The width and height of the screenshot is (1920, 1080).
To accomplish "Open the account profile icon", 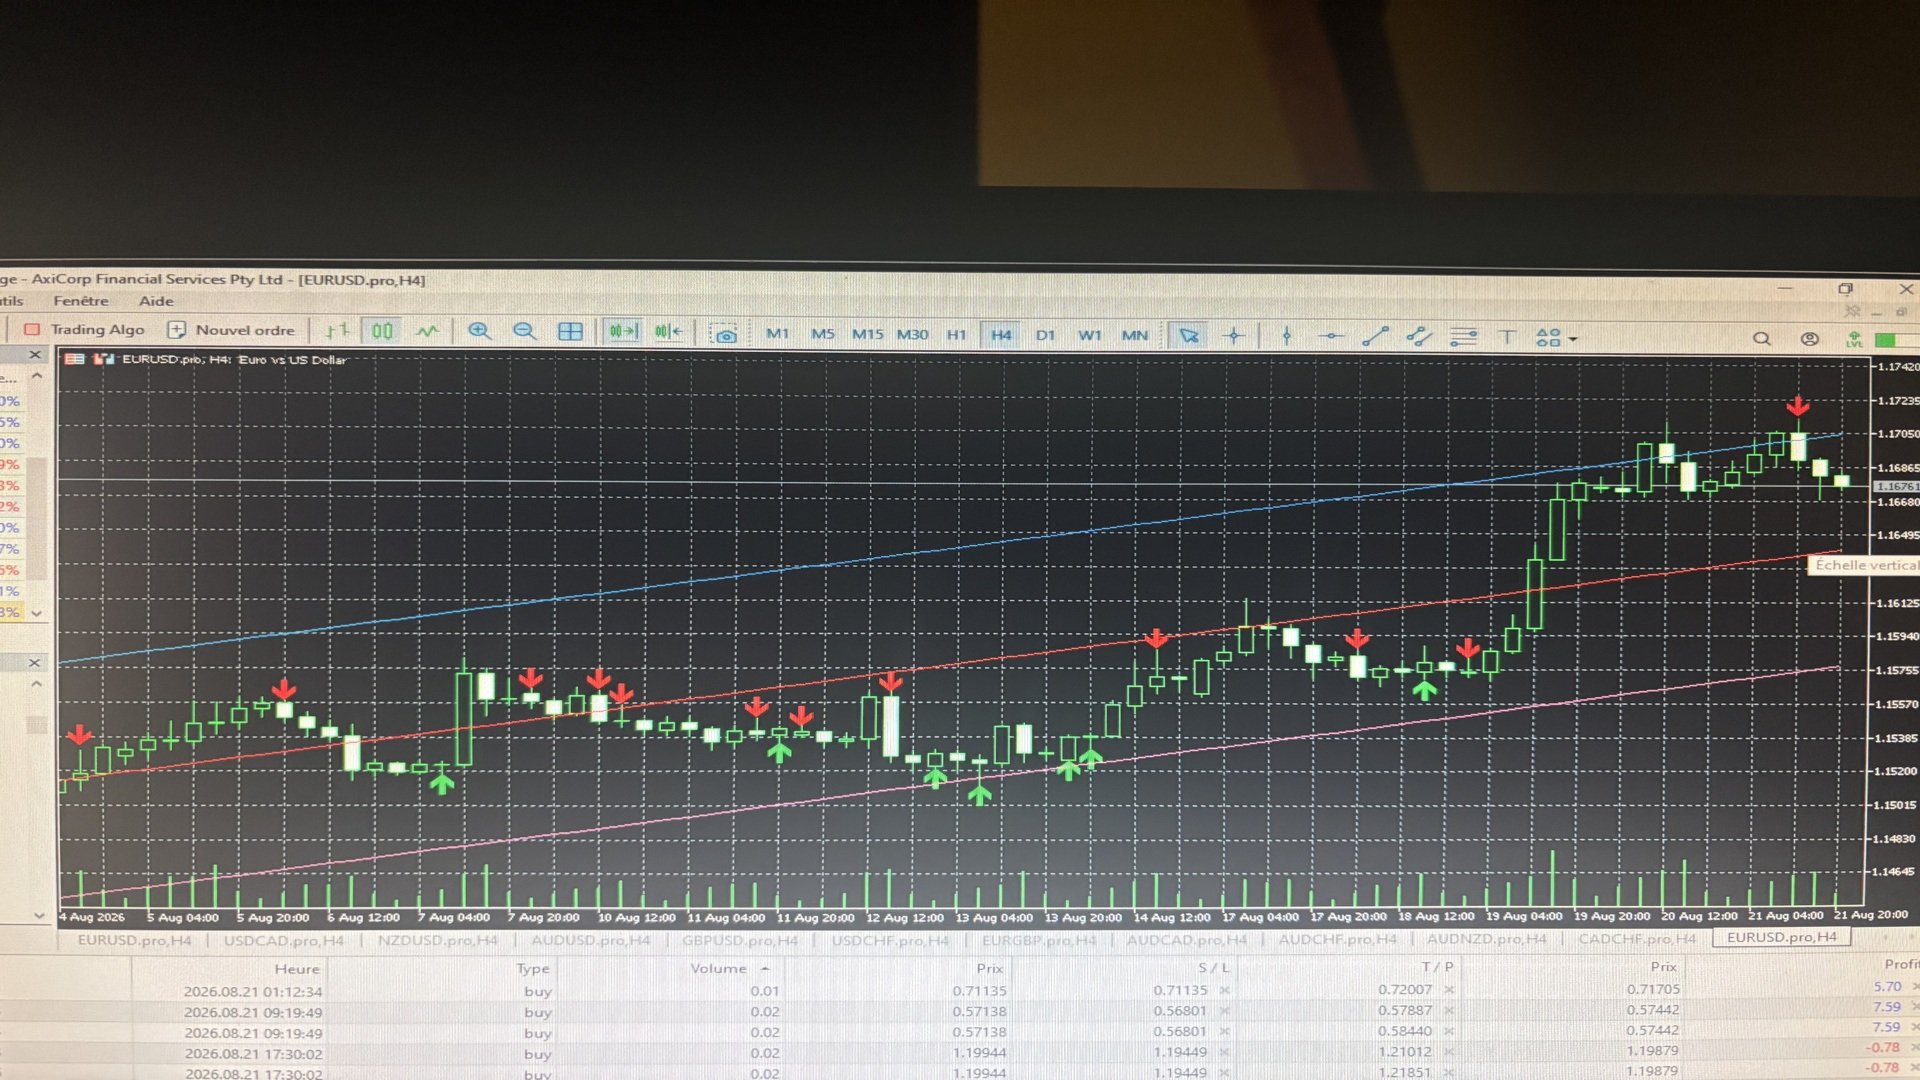I will click(1809, 339).
